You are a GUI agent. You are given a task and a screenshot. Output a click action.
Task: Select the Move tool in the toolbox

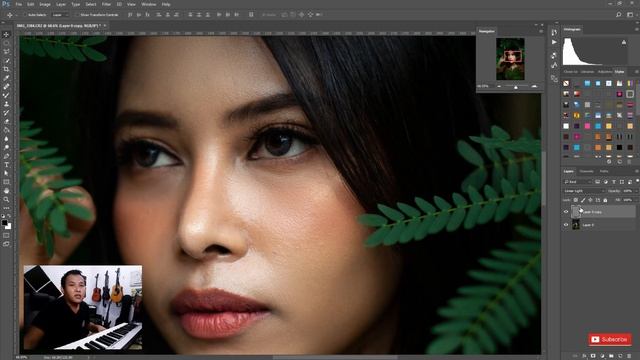pyautogui.click(x=6, y=35)
